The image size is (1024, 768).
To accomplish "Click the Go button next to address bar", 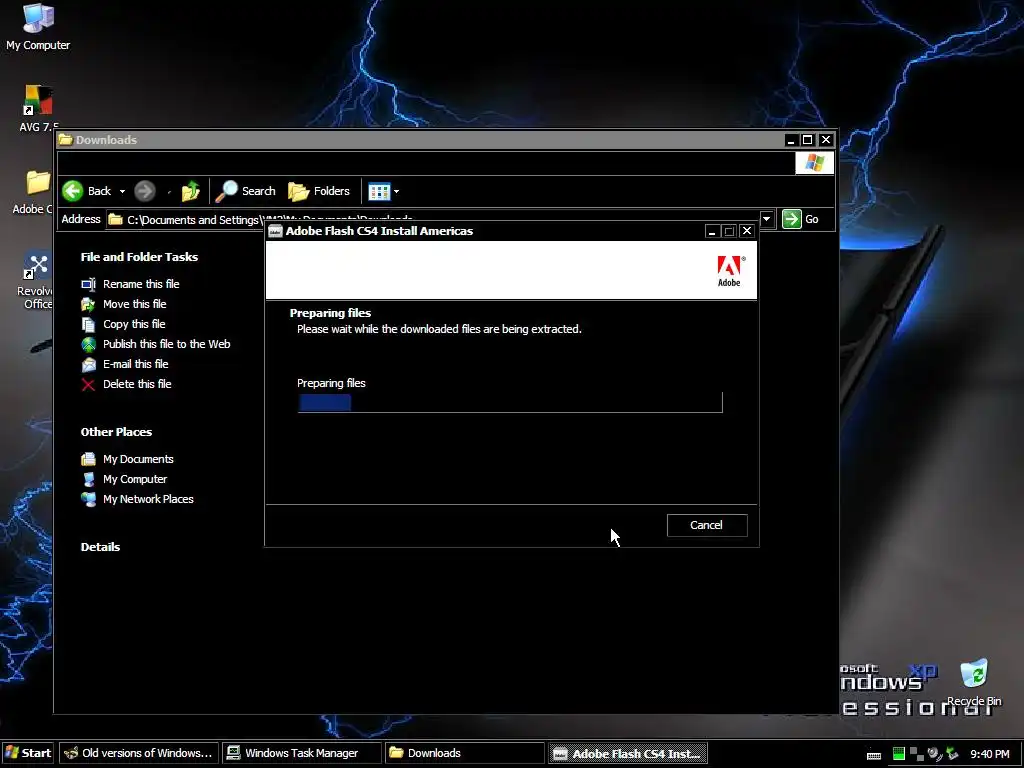I will click(801, 219).
